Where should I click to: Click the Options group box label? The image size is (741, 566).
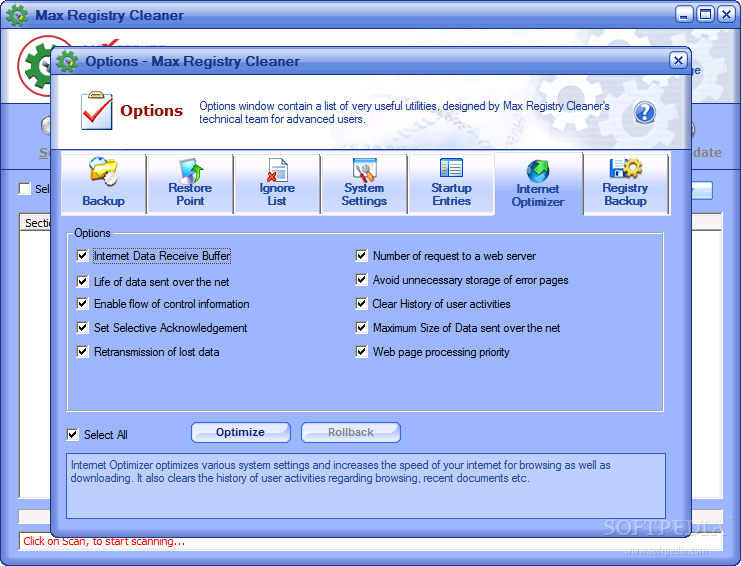pos(92,233)
